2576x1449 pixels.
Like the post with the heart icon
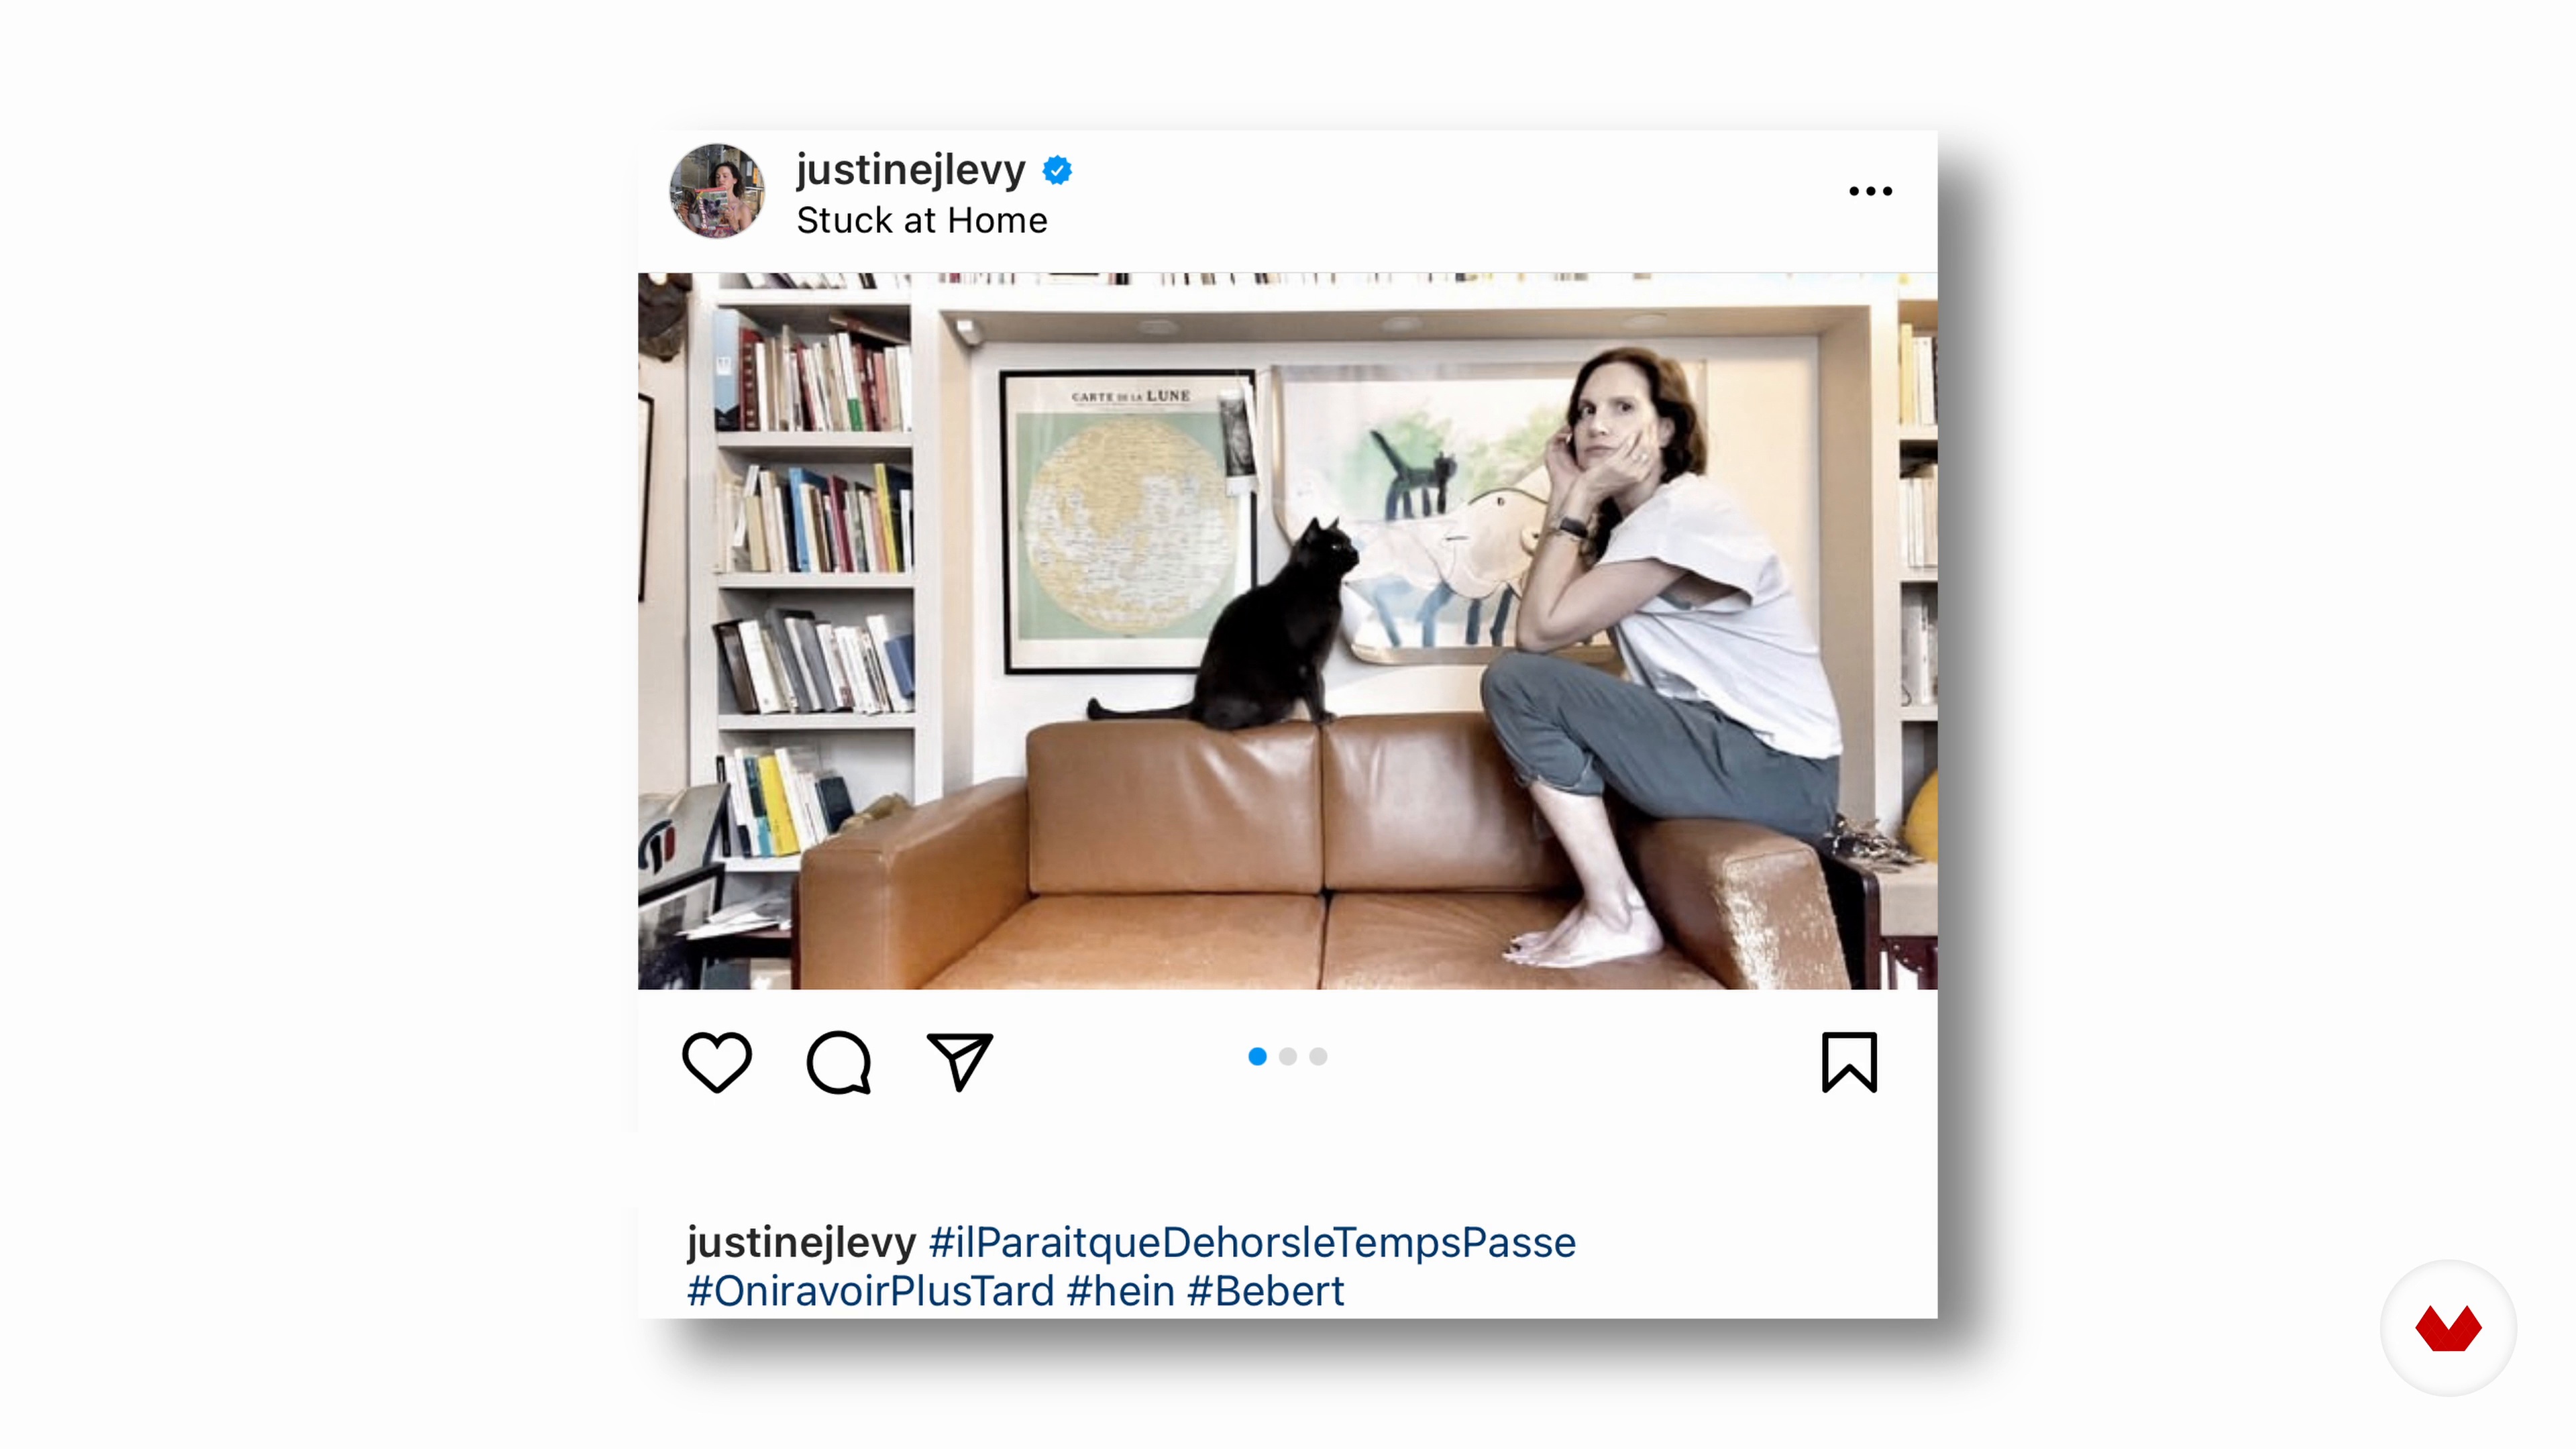[x=717, y=1062]
